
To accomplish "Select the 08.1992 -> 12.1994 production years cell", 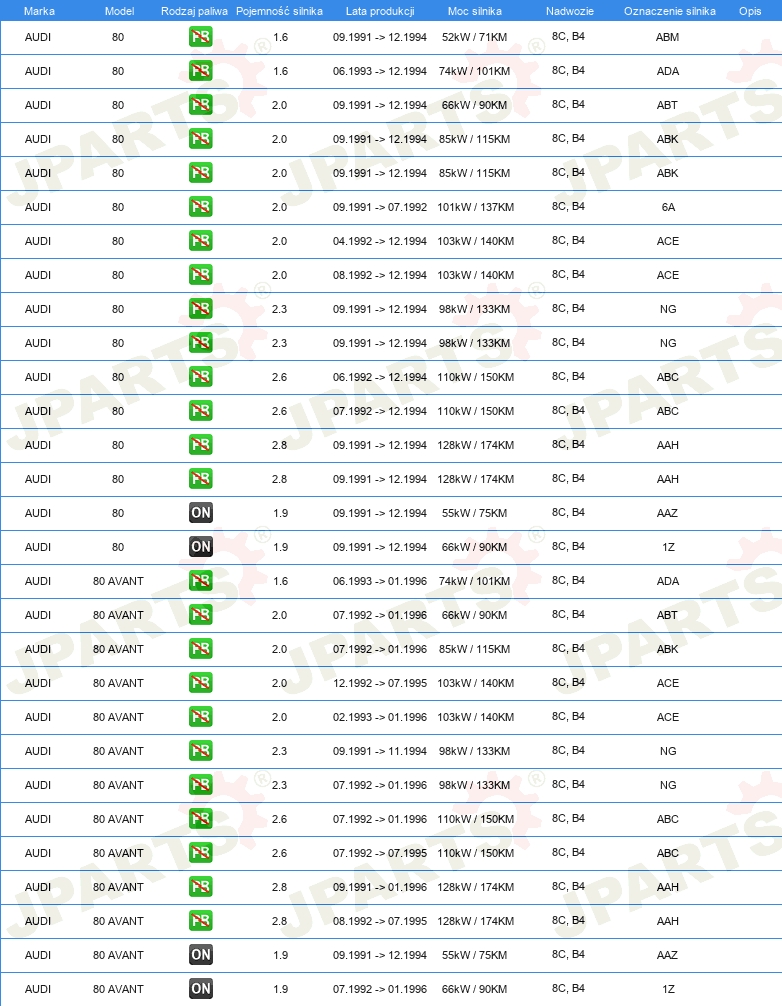I will click(380, 275).
